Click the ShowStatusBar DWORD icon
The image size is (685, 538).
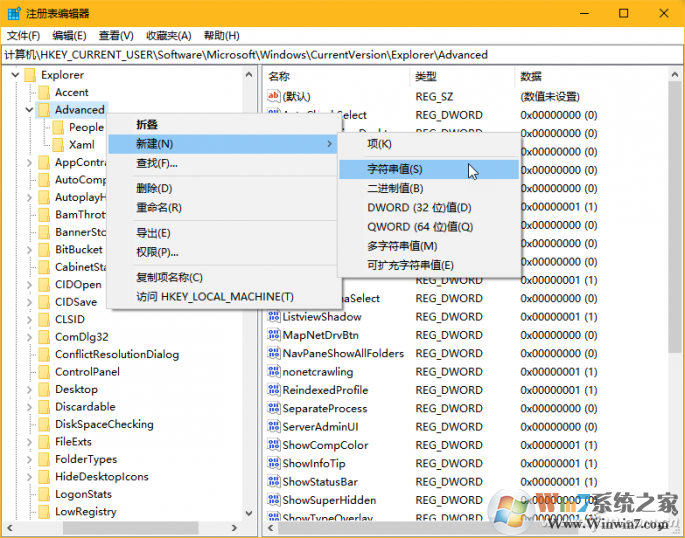coord(273,482)
